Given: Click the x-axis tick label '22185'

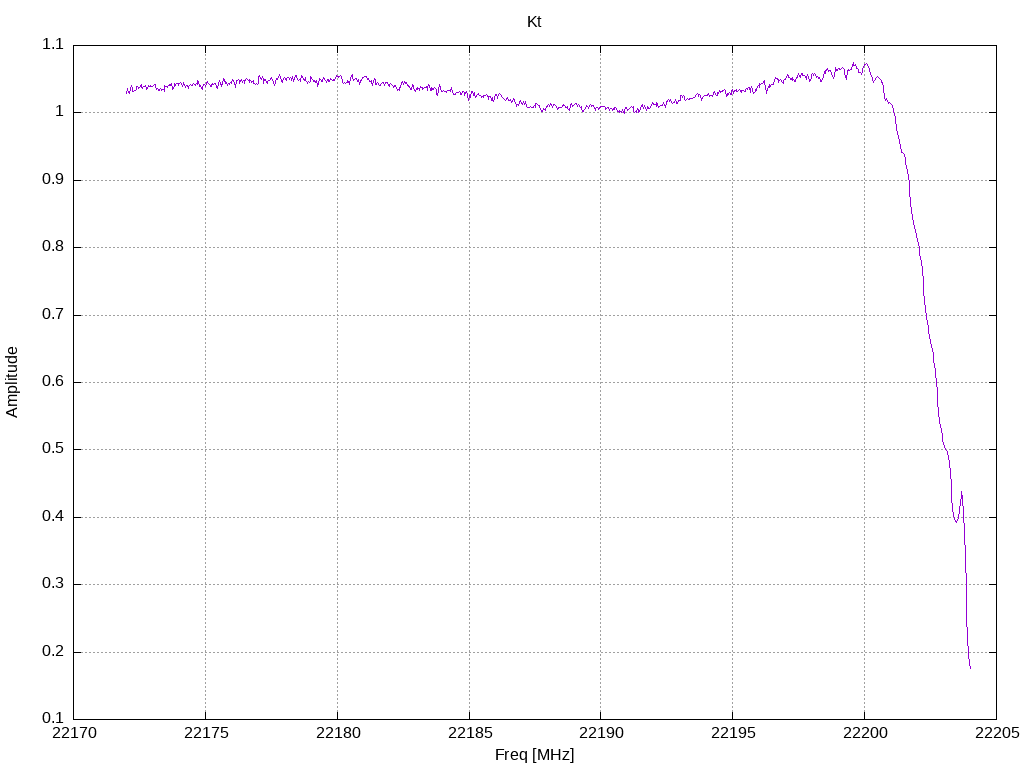Looking at the screenshot, I should coord(470,733).
